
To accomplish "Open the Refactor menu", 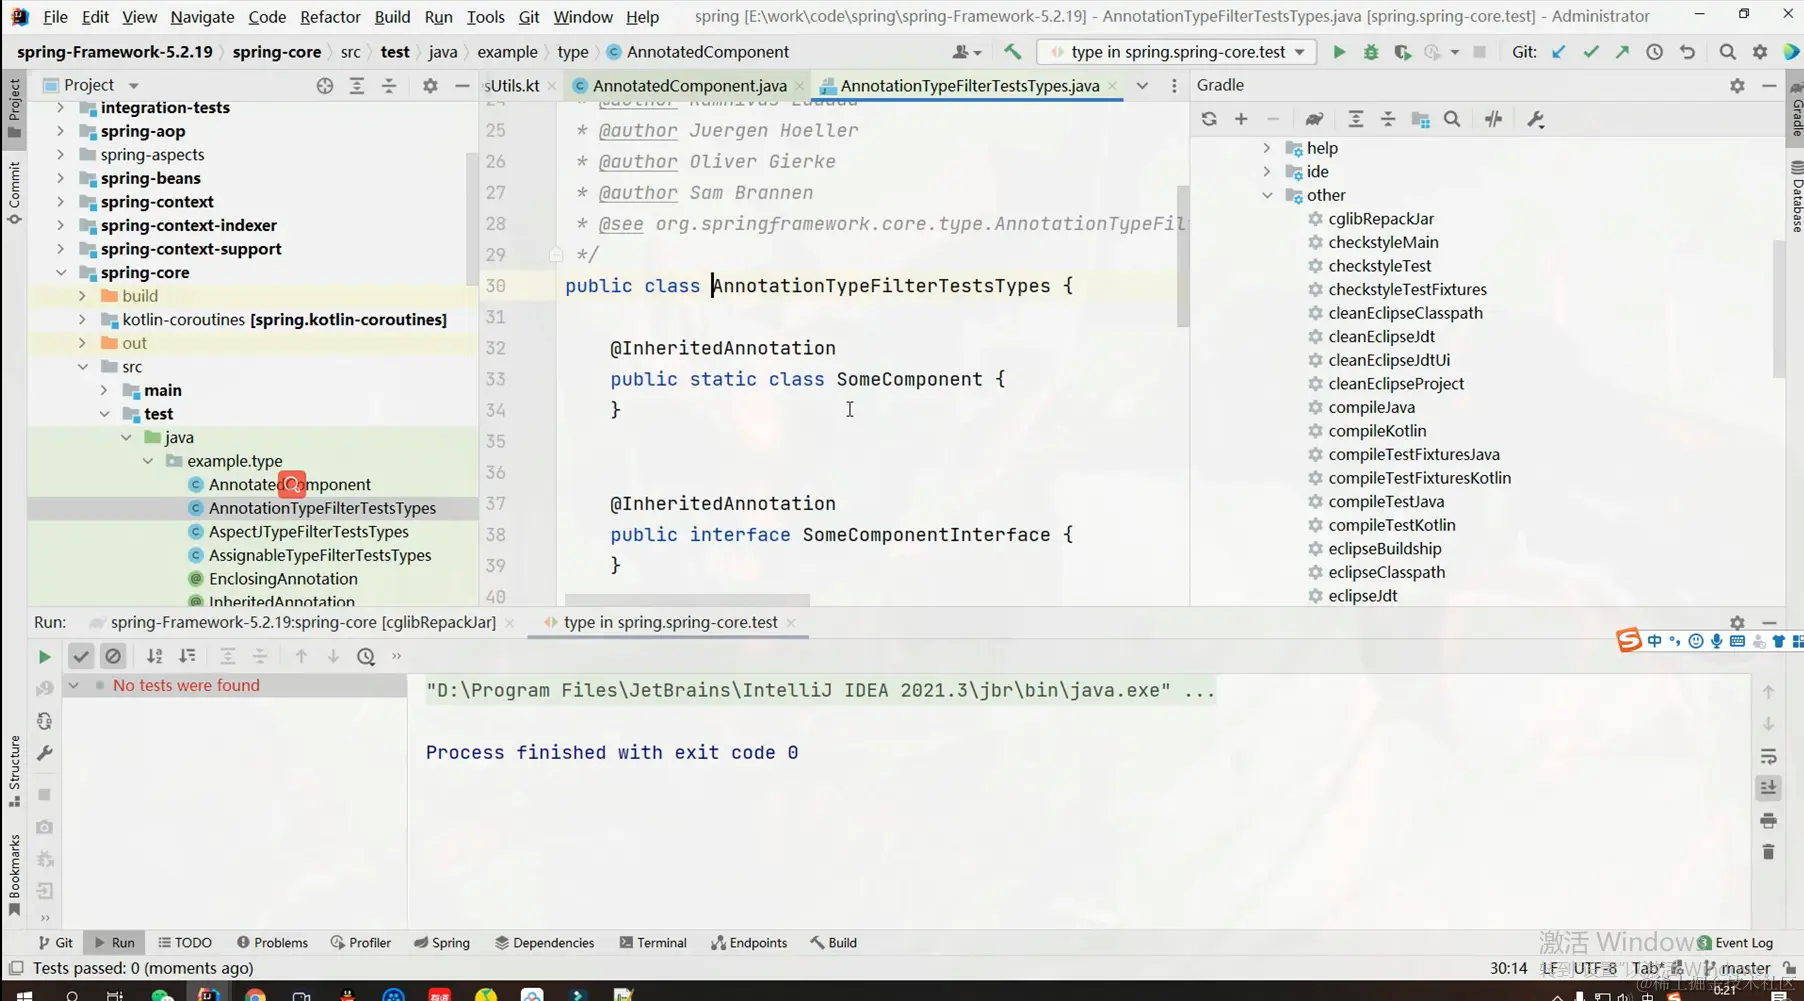I will pos(330,17).
